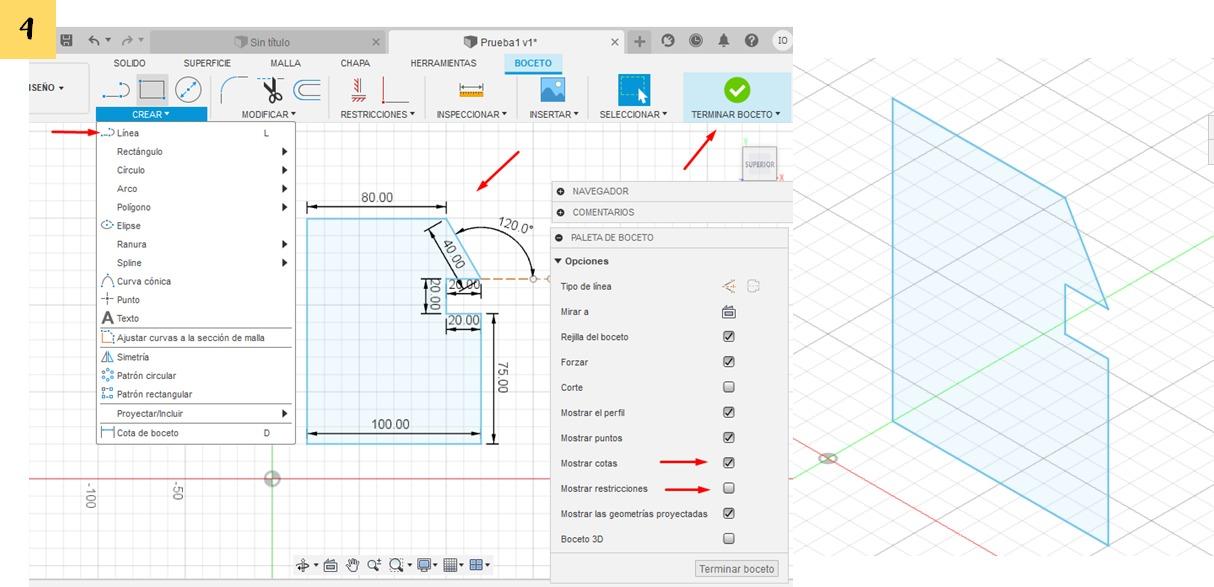Expand the COMENTARIOS panel
Screen dimensions: 1214x587
pyautogui.click(x=561, y=212)
